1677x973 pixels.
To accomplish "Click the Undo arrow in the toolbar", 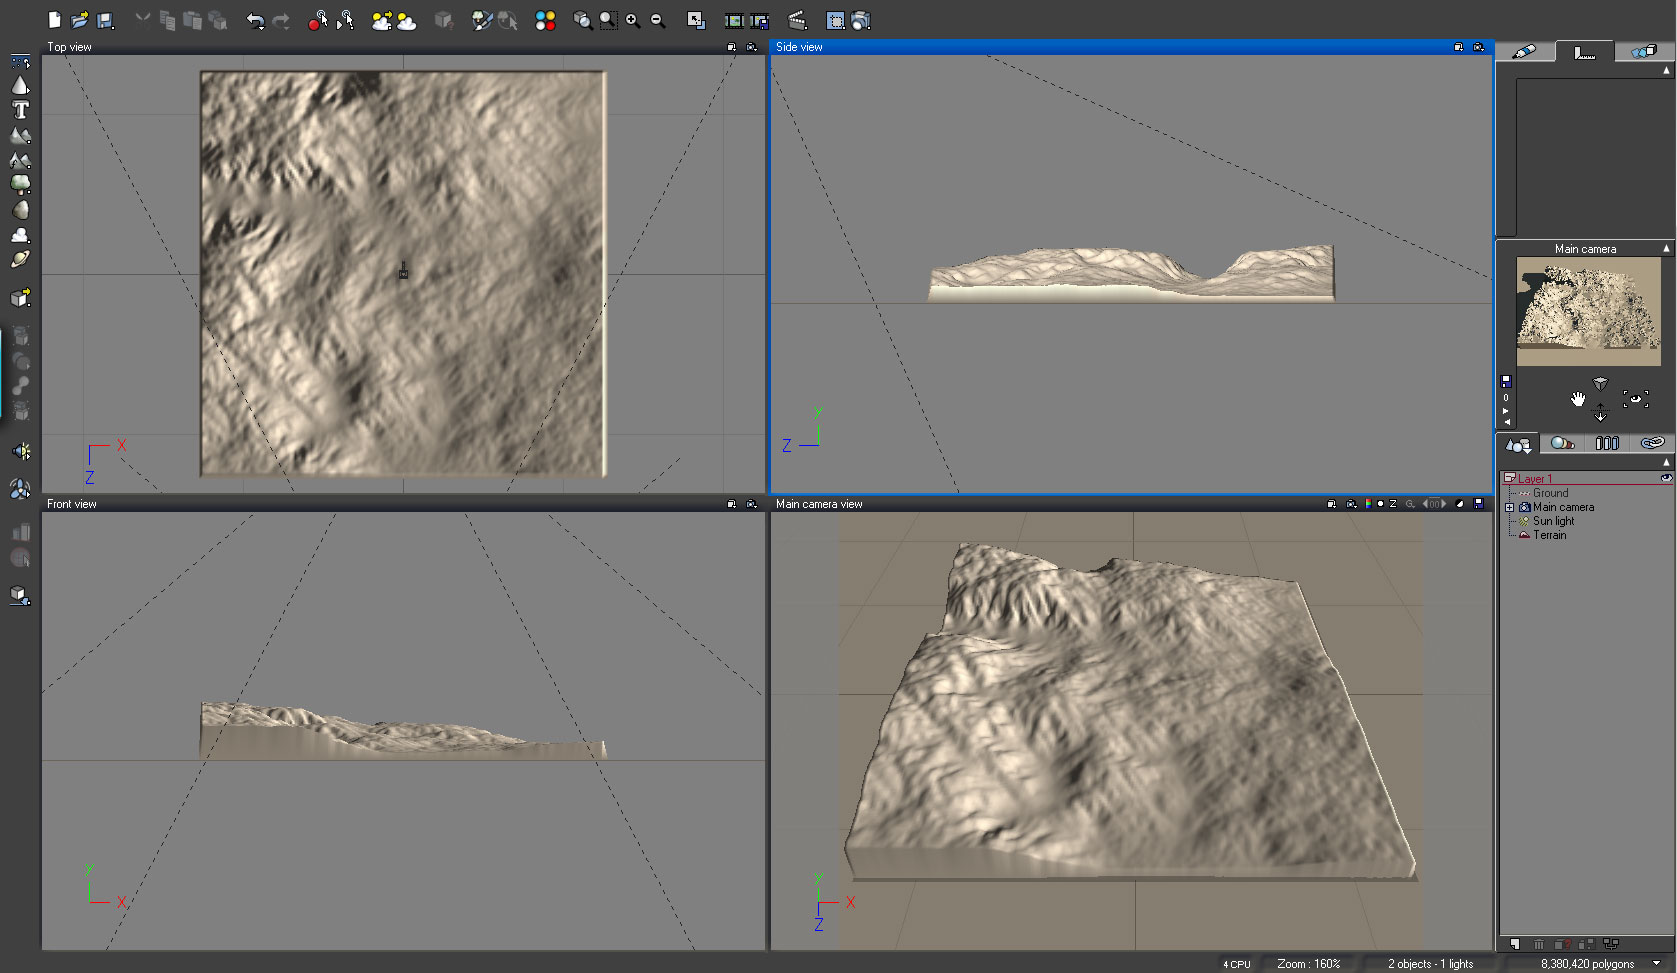I will (x=255, y=20).
